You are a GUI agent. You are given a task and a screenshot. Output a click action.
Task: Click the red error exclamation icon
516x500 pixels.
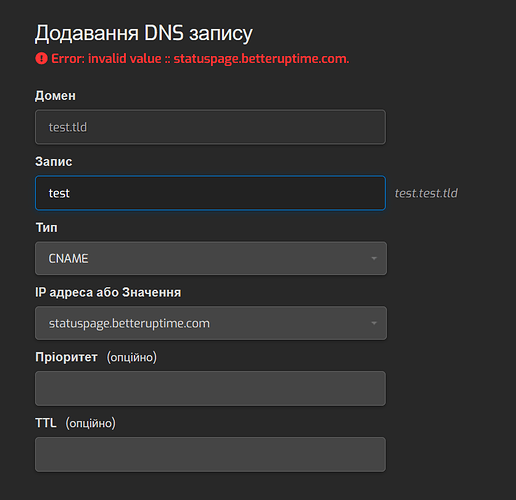click(41, 59)
